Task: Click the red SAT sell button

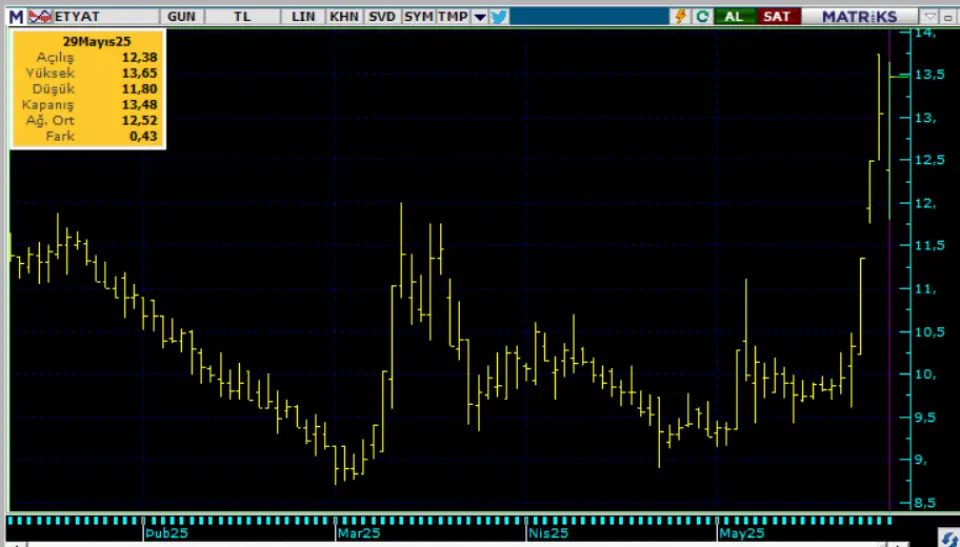Action: 778,17
